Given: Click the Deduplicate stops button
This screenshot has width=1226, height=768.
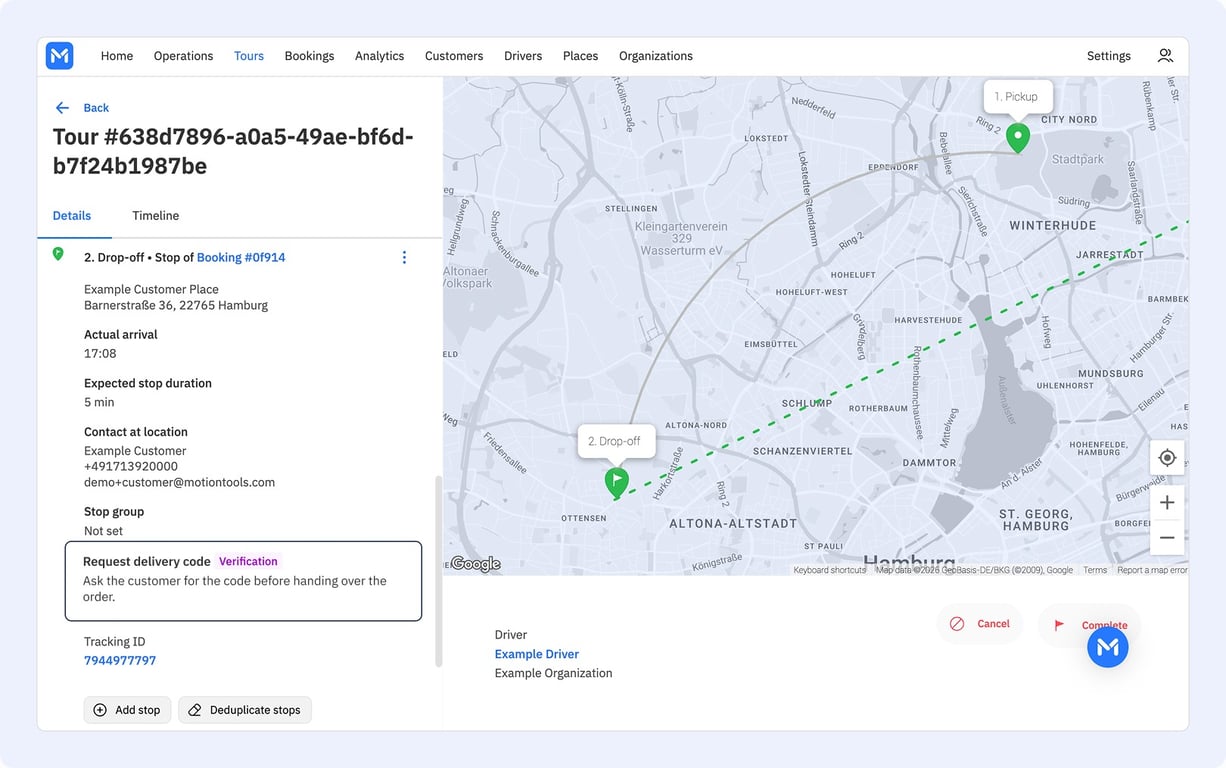Looking at the screenshot, I should pos(245,710).
